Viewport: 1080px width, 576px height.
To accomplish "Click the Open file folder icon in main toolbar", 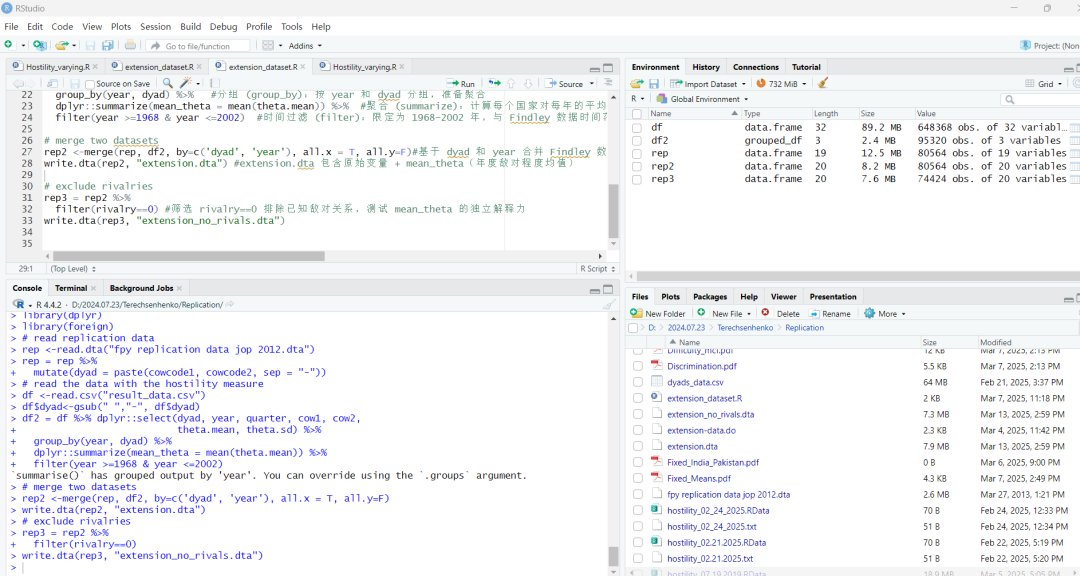I will pyautogui.click(x=61, y=45).
